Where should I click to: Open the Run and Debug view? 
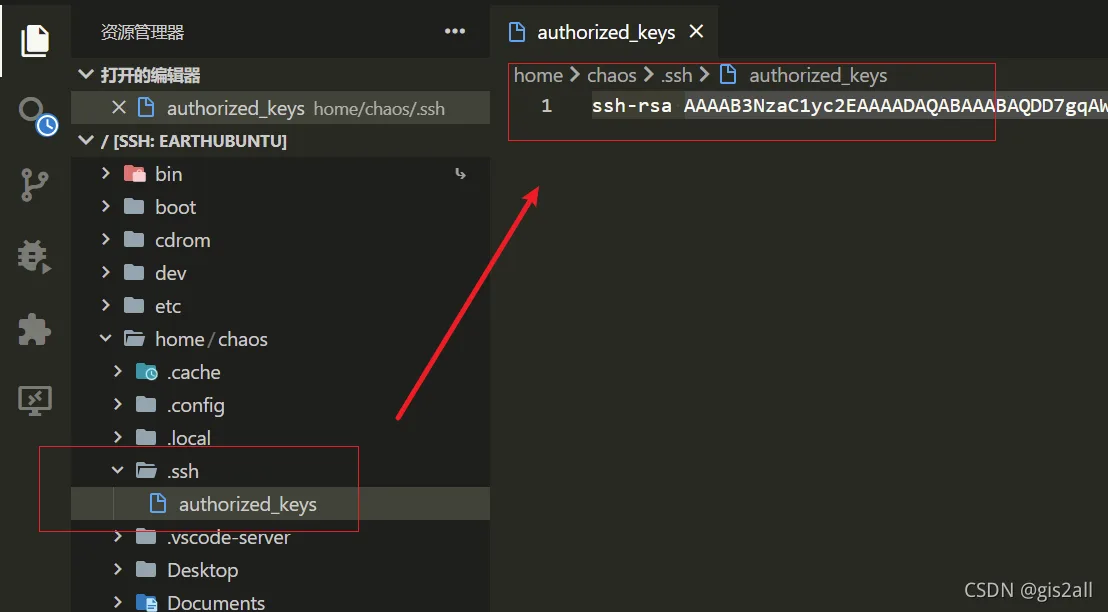coord(35,257)
